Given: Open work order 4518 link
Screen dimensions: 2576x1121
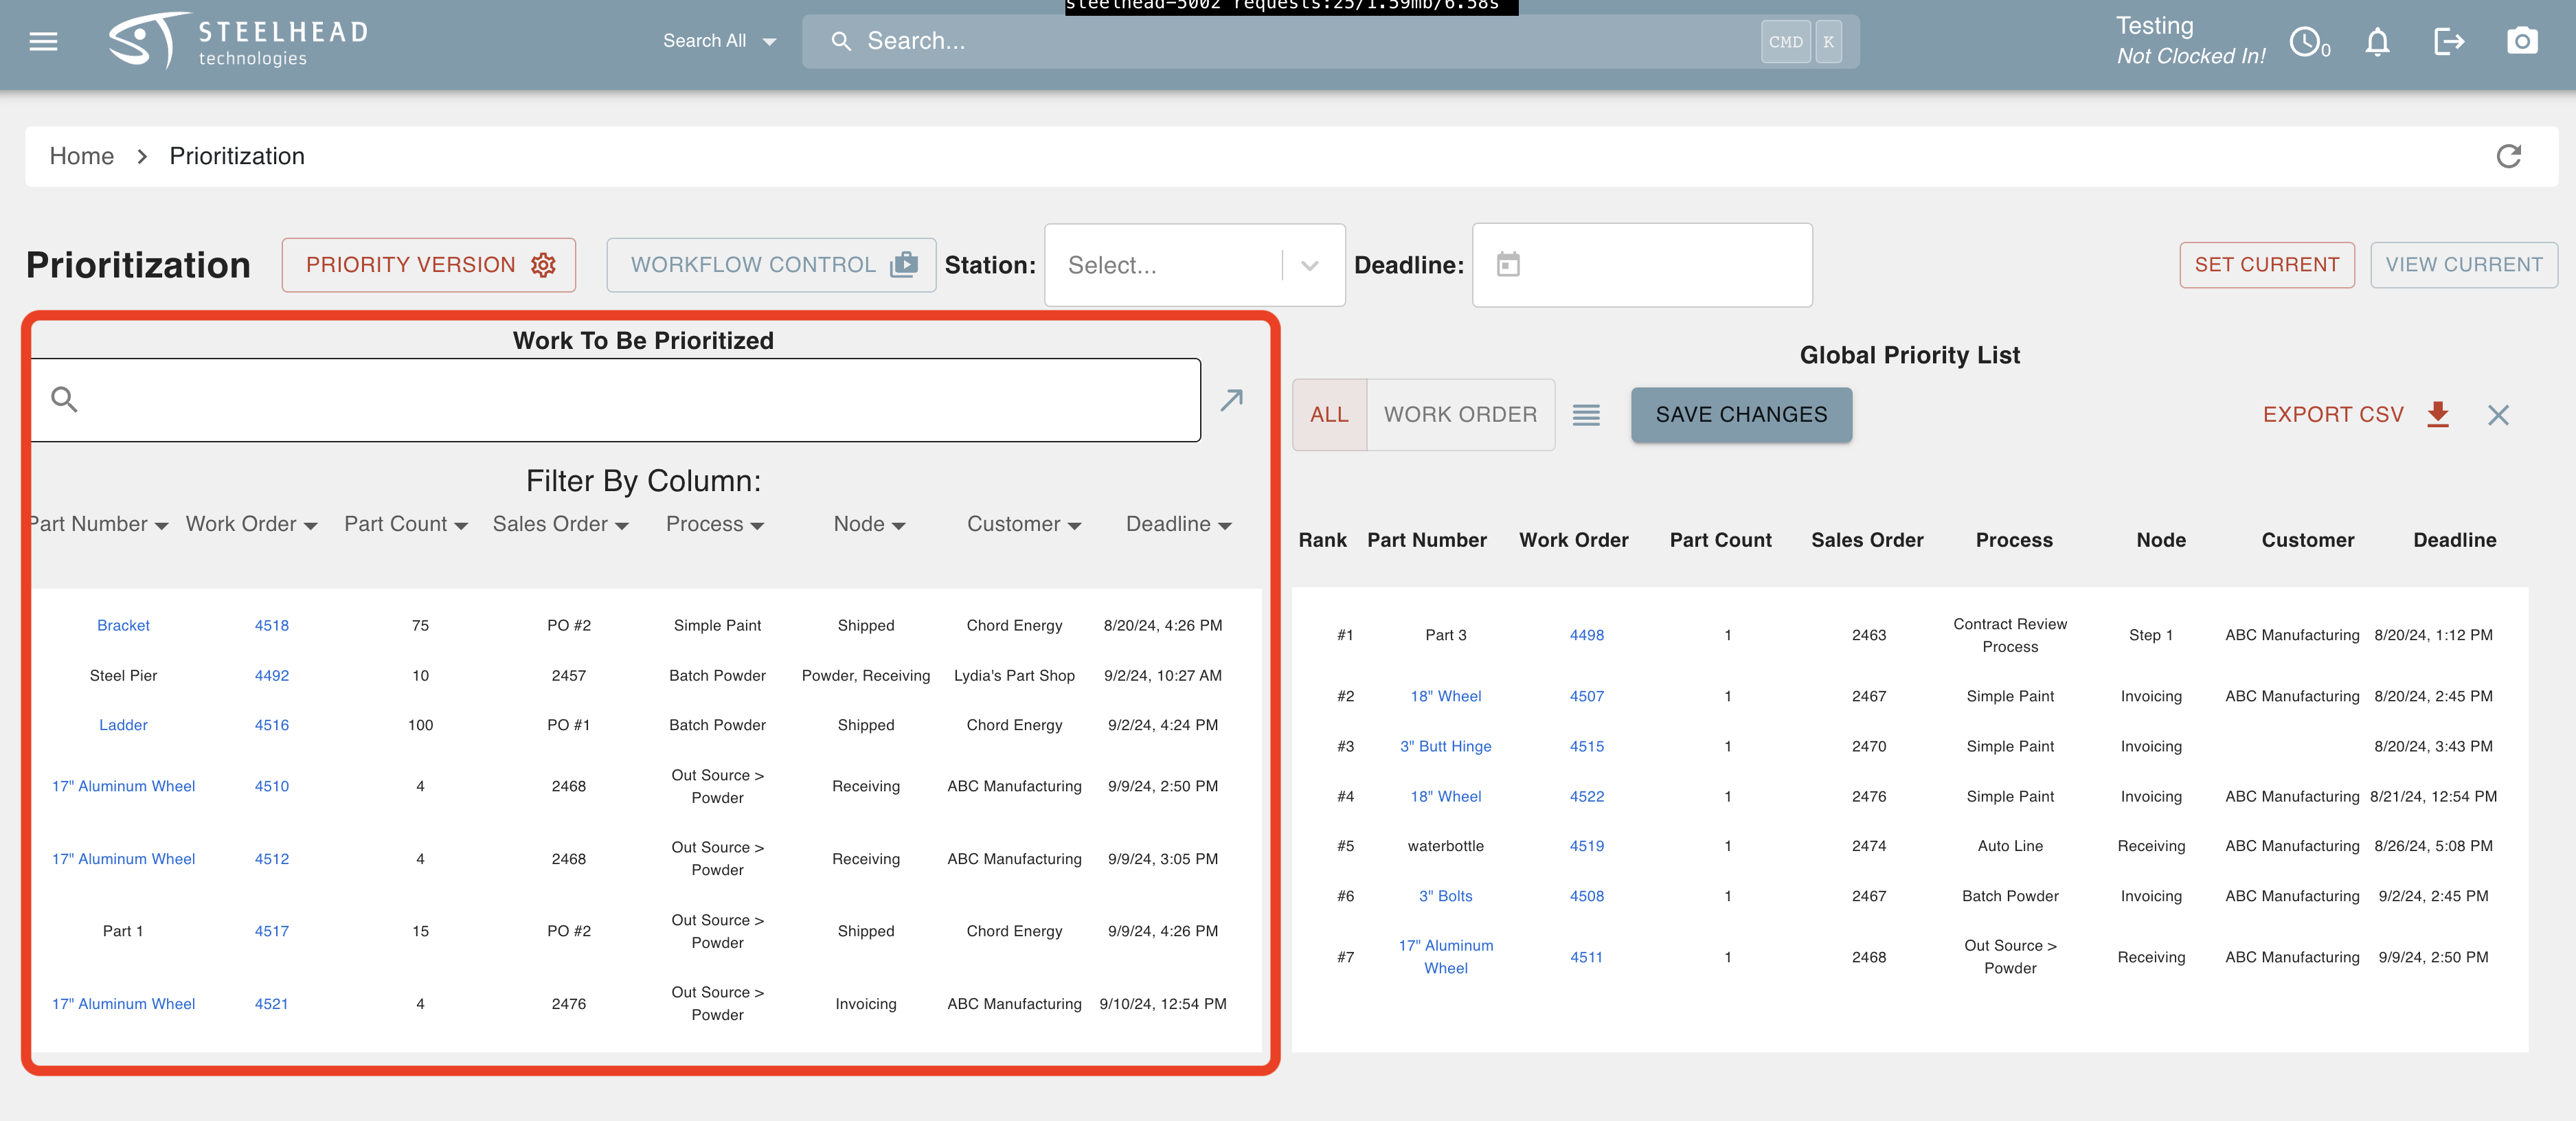Looking at the screenshot, I should [x=271, y=625].
